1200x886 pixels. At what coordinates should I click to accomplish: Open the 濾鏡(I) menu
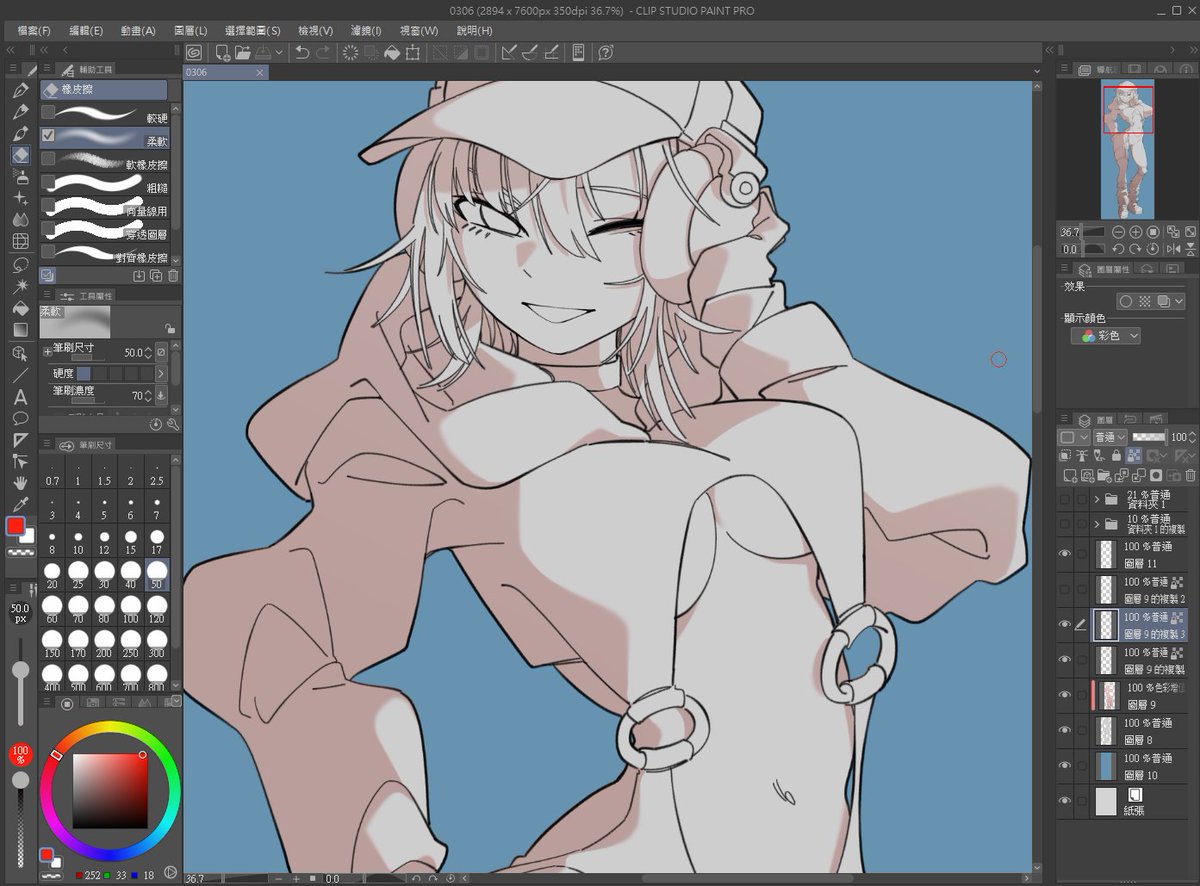pyautogui.click(x=366, y=31)
